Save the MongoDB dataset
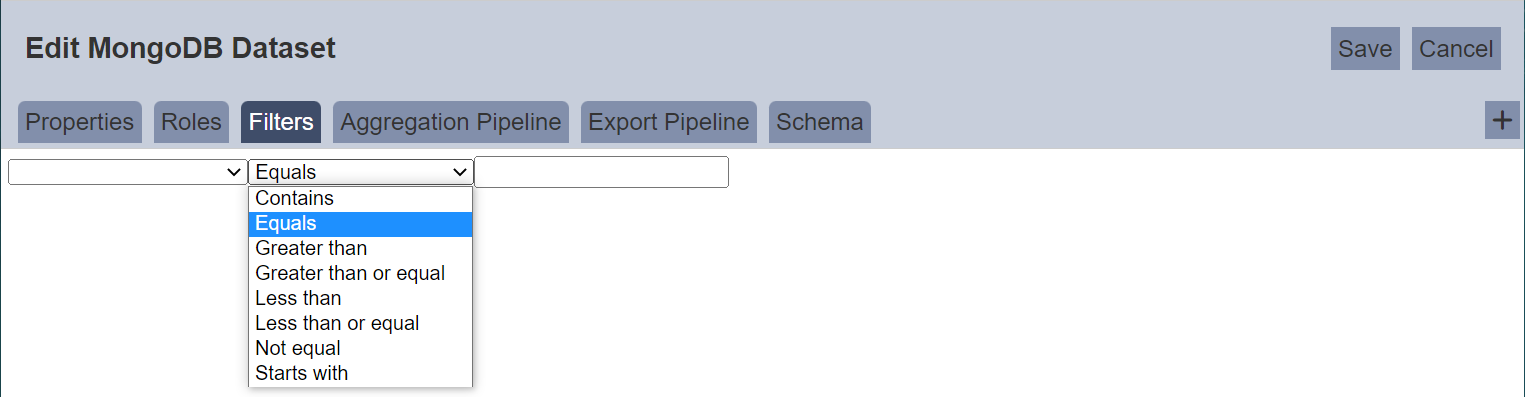 click(x=1365, y=49)
